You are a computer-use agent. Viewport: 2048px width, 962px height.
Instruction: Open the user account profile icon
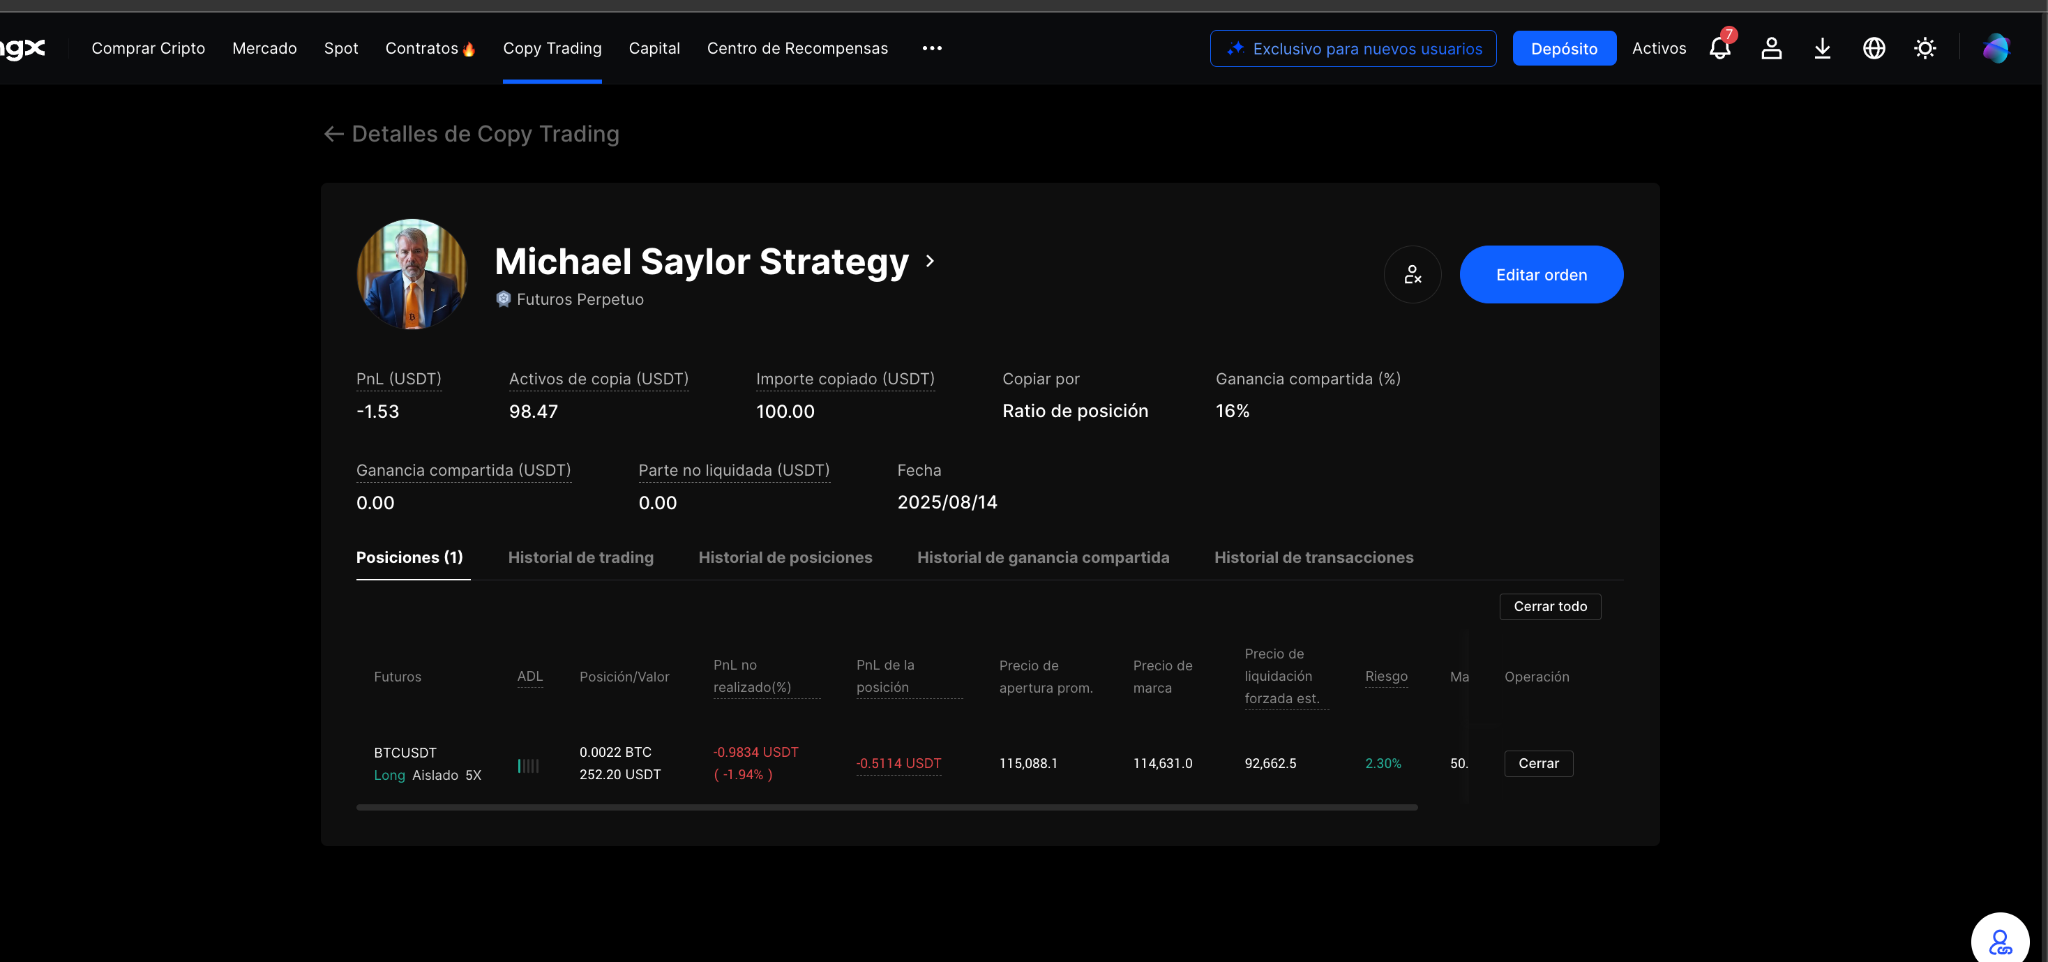tap(1771, 48)
